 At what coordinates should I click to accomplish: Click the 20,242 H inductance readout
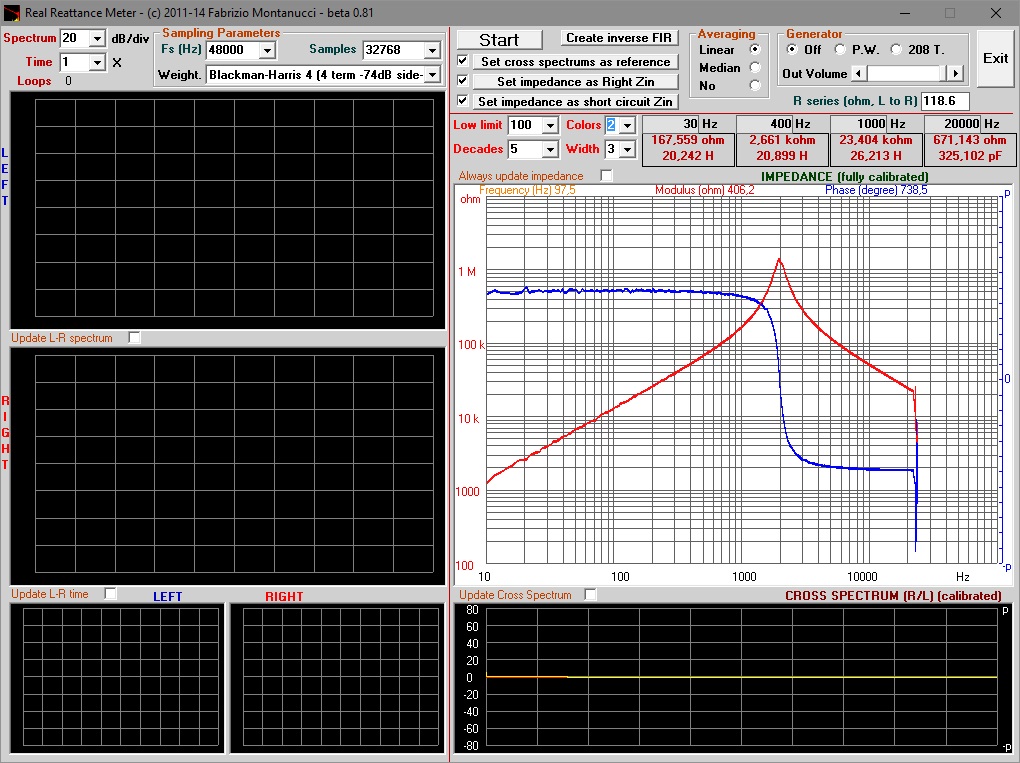pos(688,156)
